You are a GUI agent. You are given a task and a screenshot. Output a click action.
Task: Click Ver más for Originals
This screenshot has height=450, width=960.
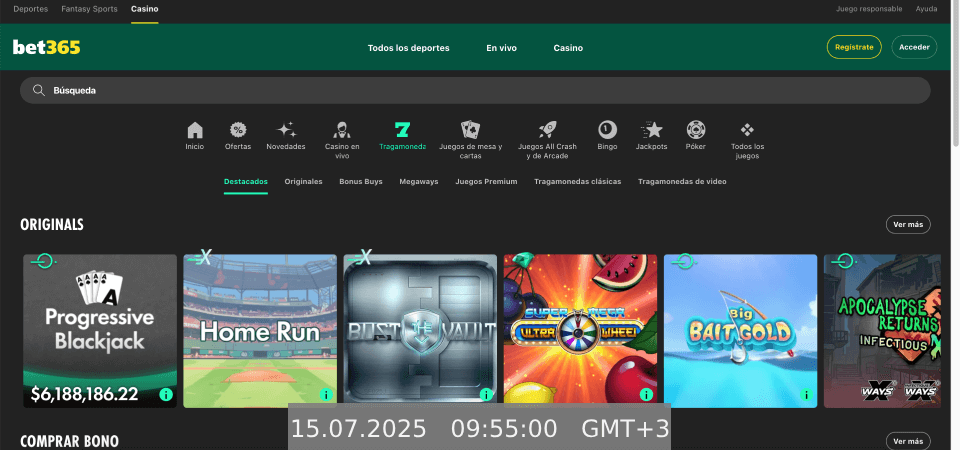(x=908, y=225)
